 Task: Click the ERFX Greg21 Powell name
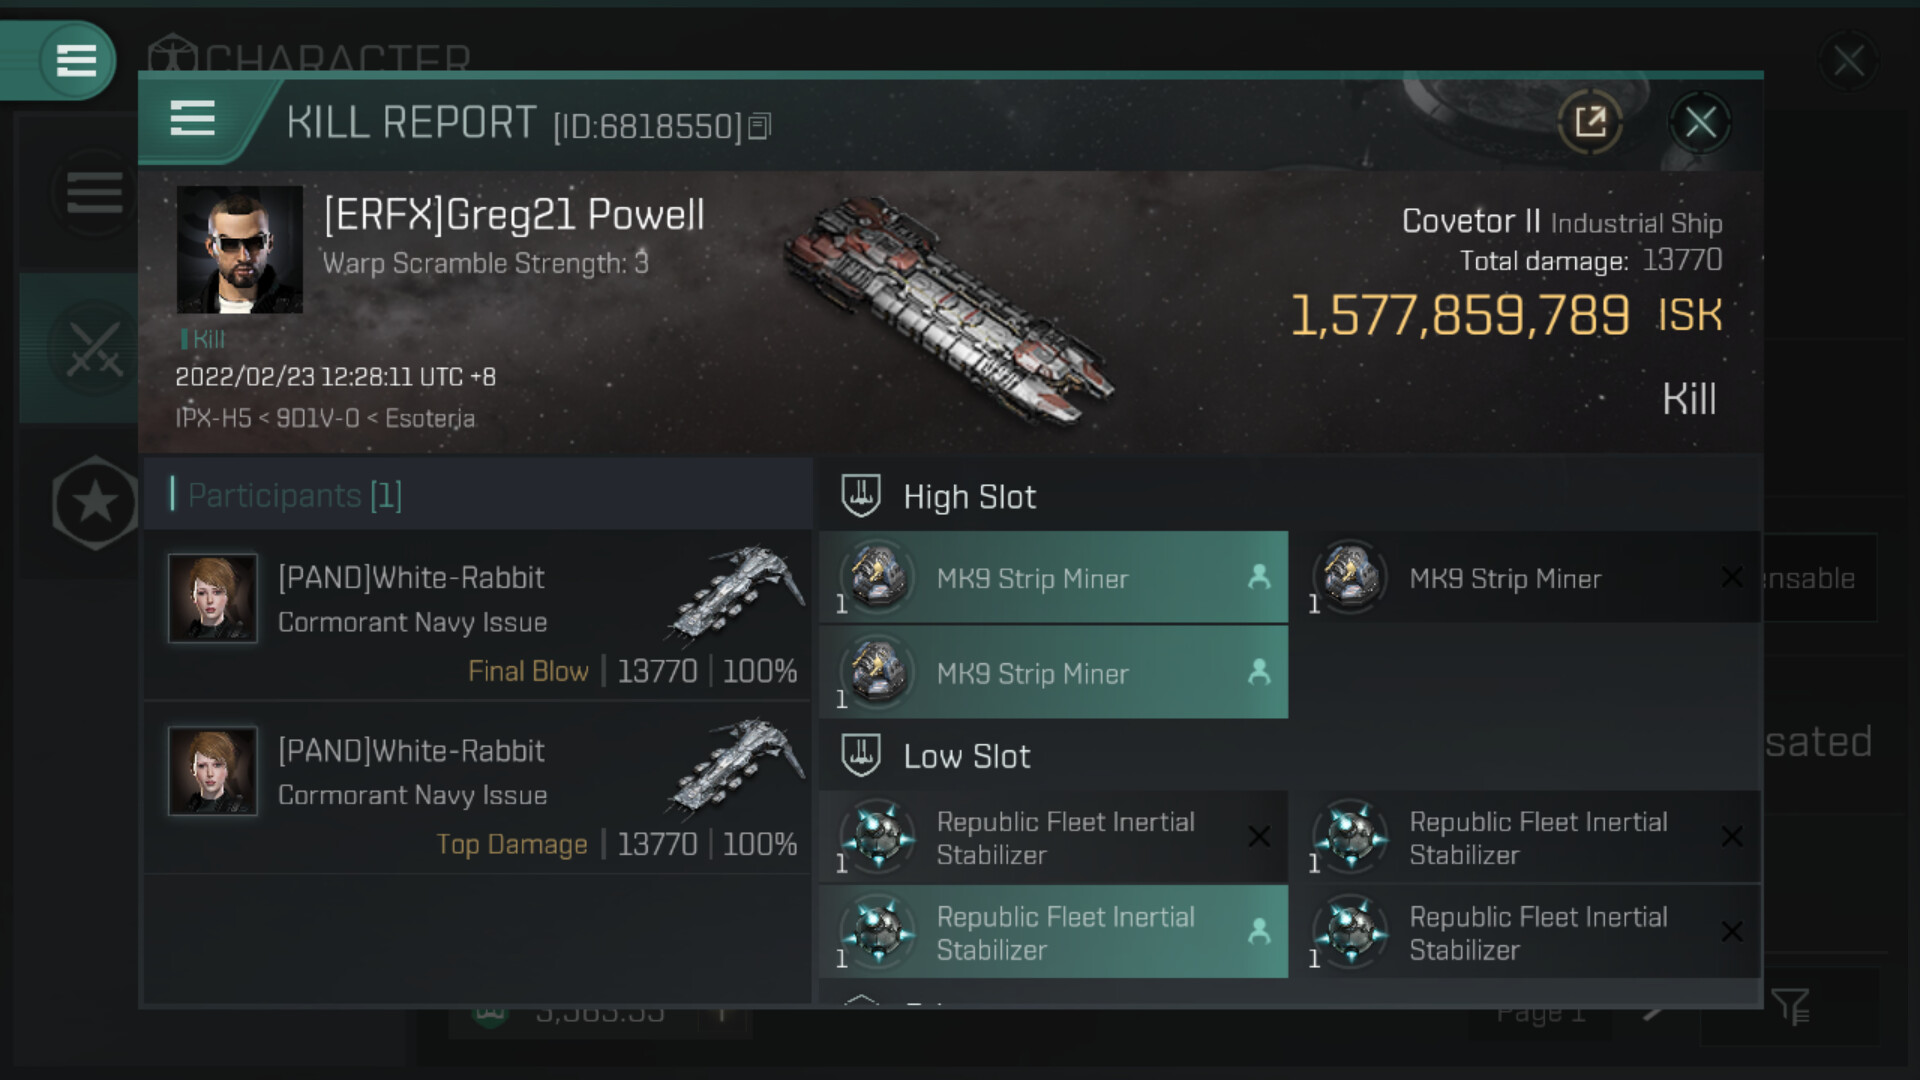coord(514,215)
